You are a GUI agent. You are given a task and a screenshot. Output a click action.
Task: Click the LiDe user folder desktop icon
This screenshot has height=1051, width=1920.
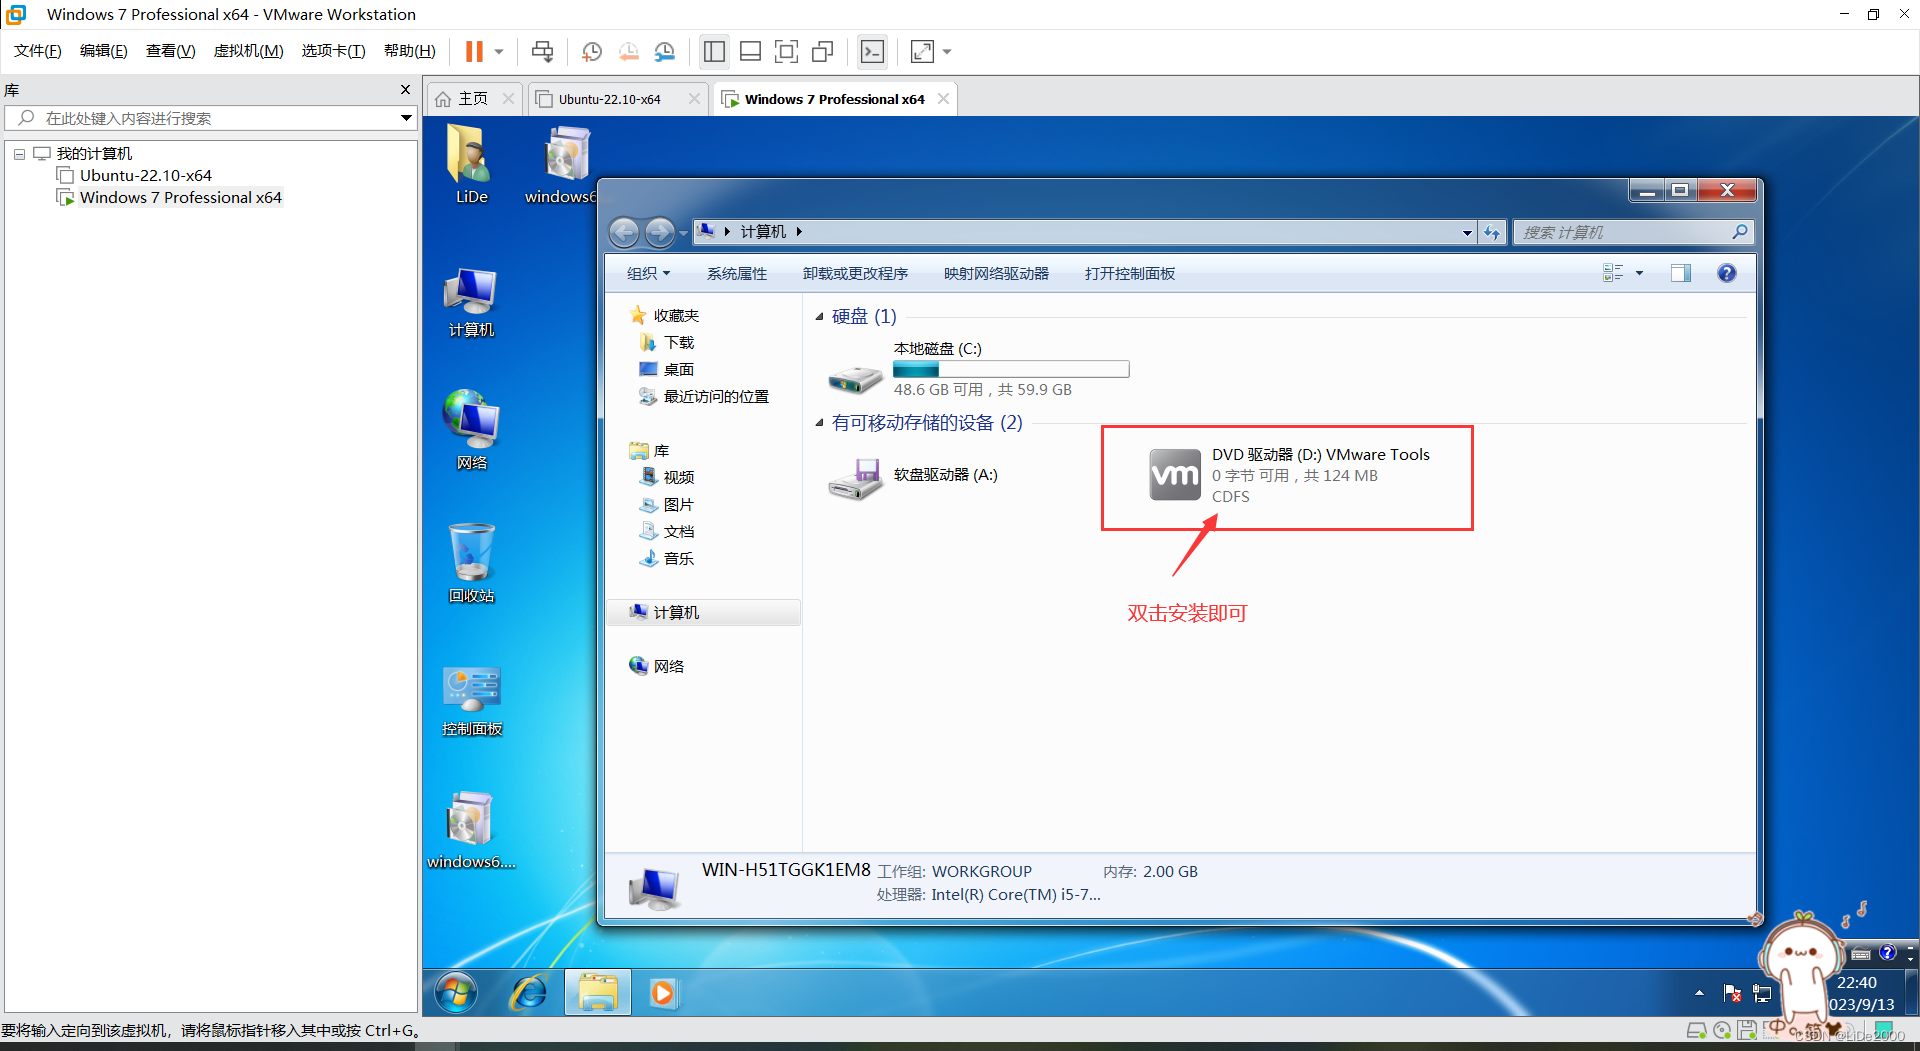click(x=471, y=165)
